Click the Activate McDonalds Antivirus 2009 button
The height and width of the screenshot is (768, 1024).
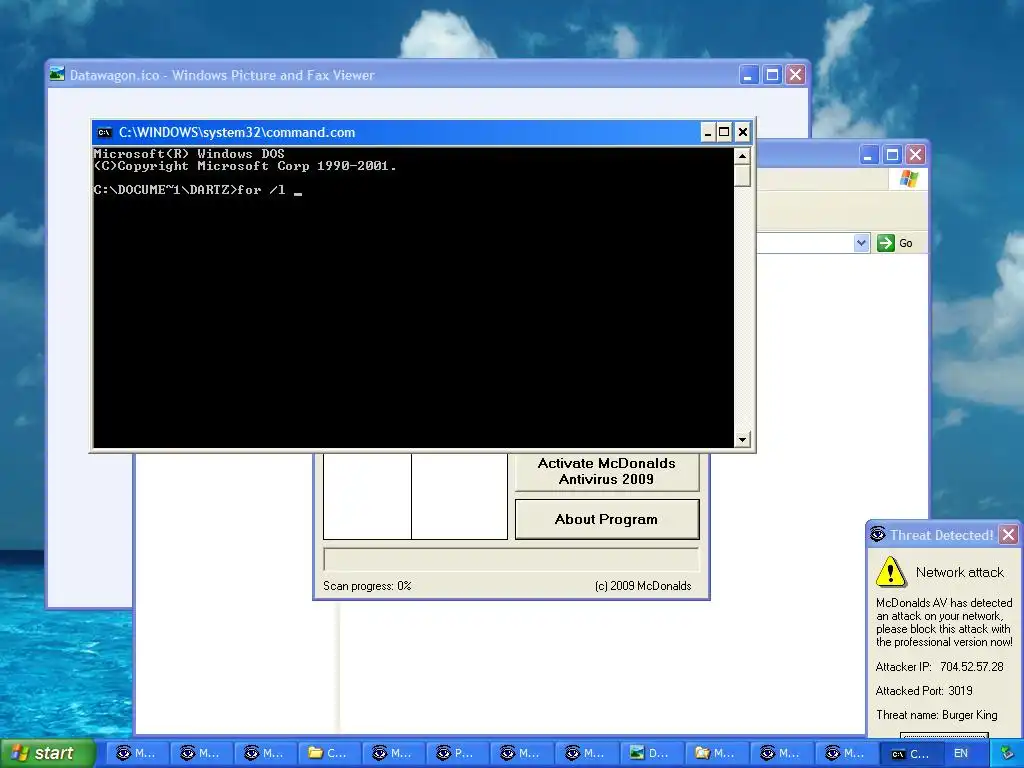[606, 472]
